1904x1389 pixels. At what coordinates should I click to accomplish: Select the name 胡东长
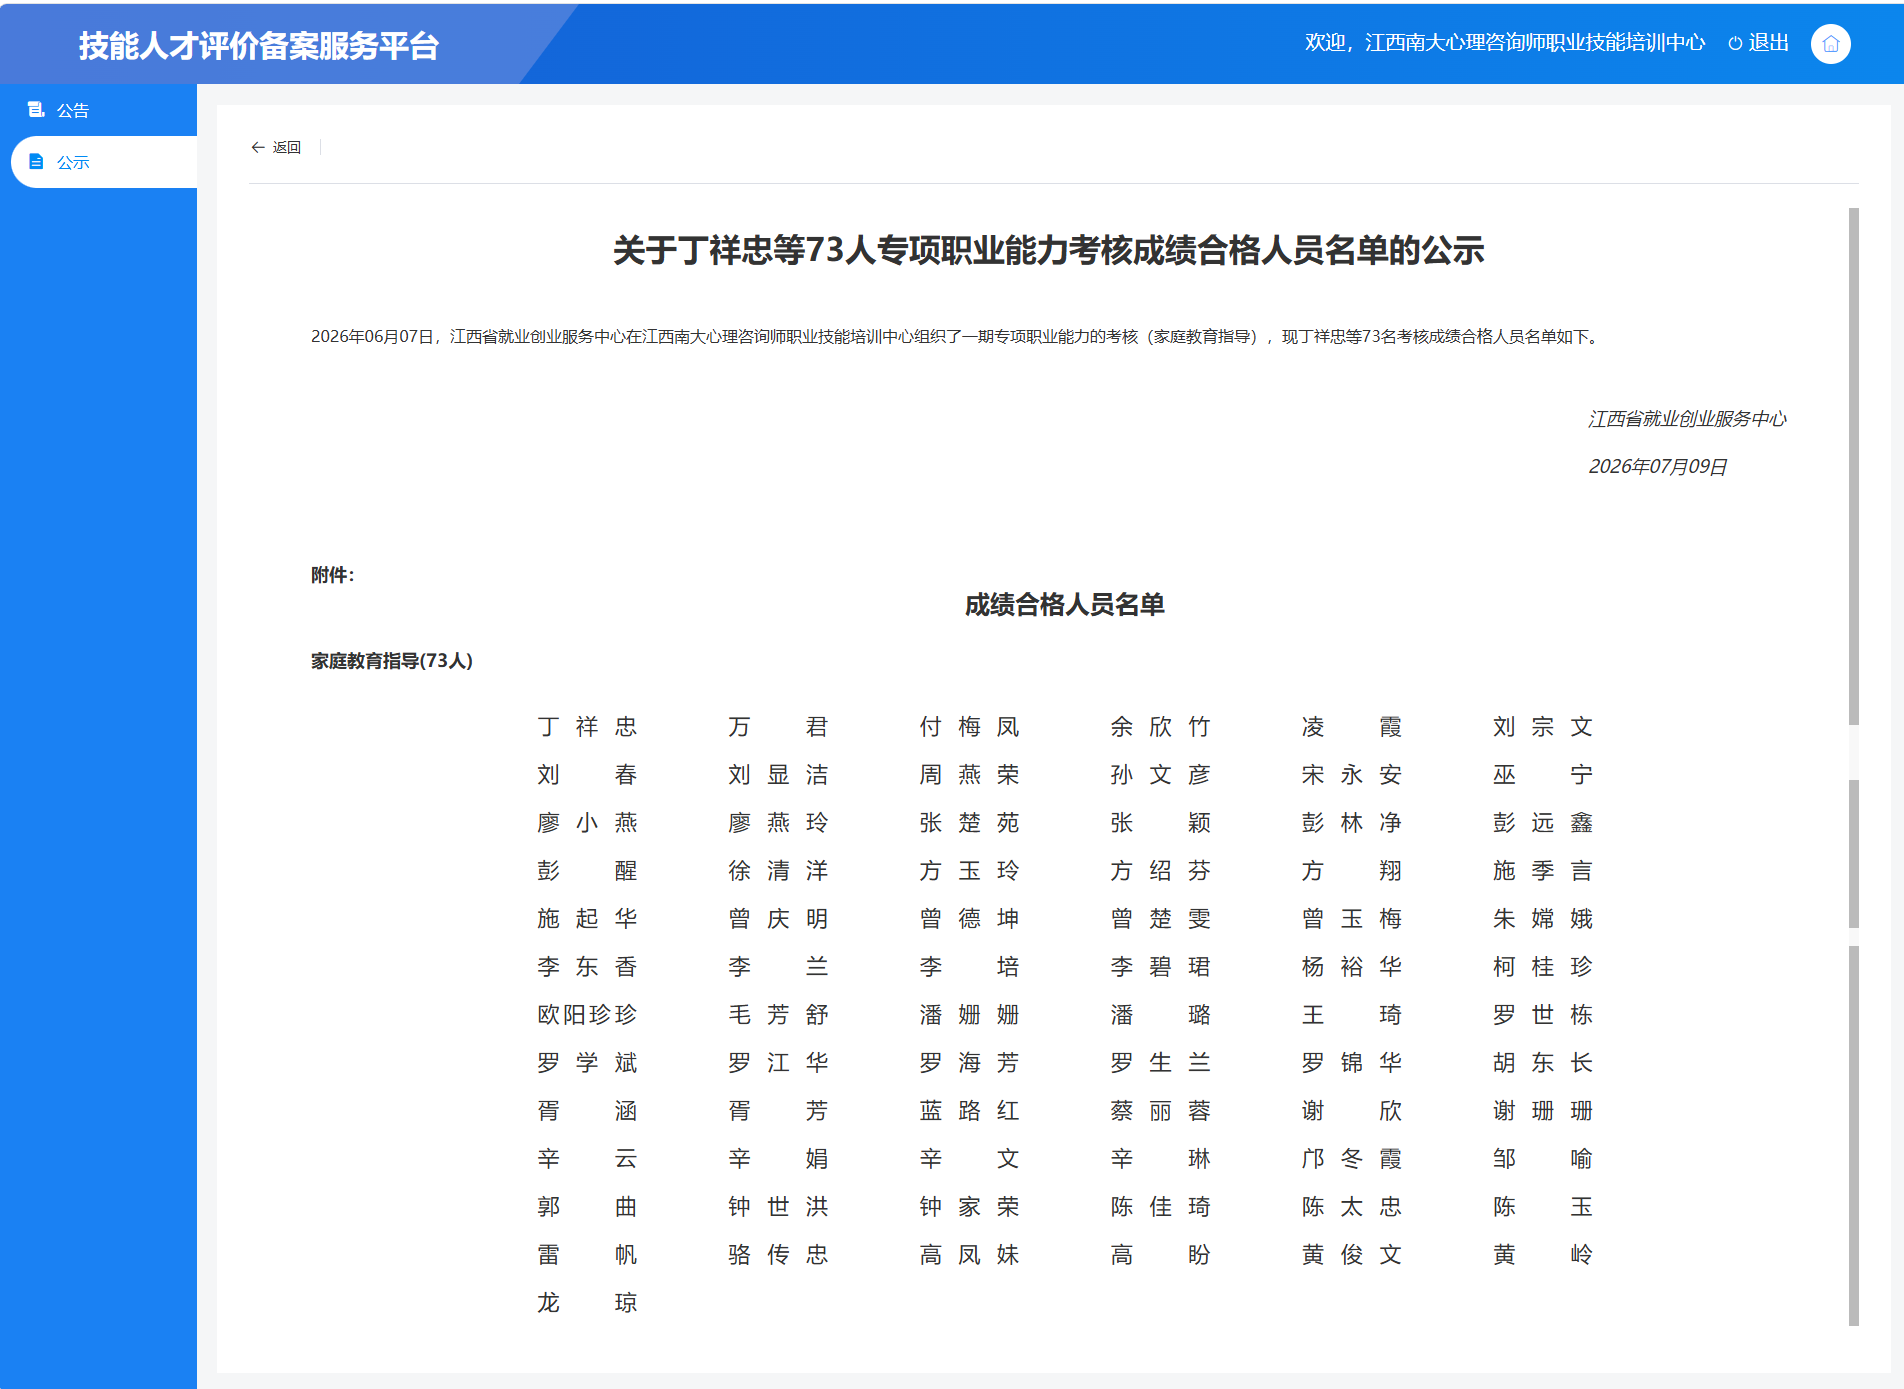1542,1063
